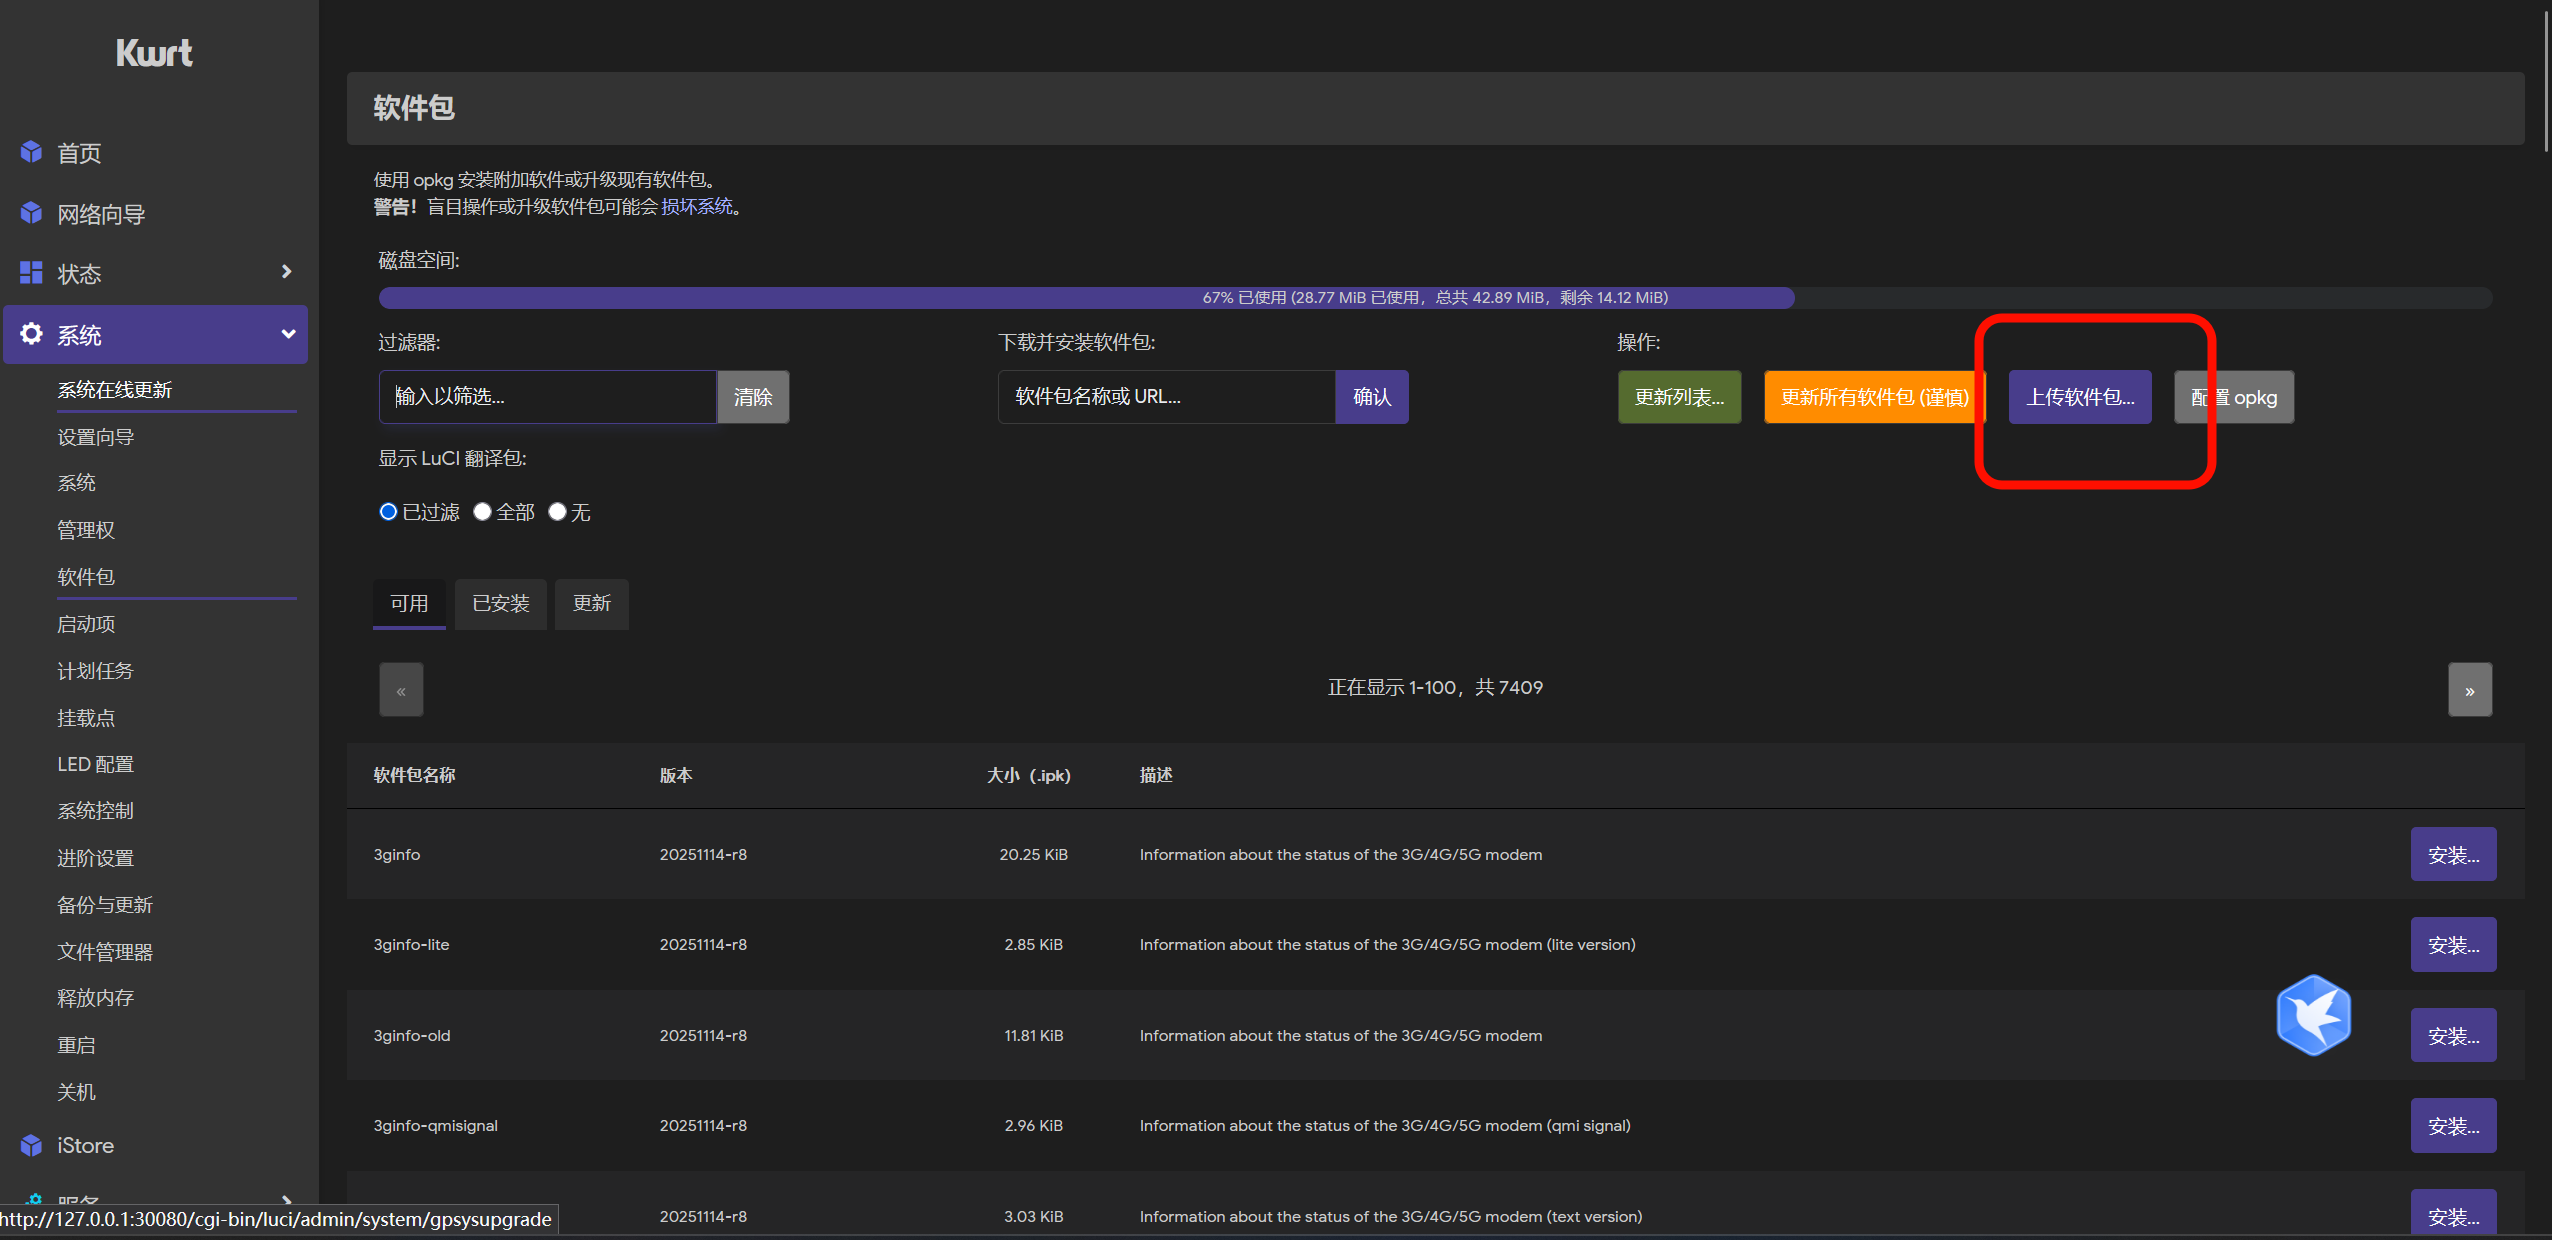Open the 损坏系统 warning link
2552x1240 pixels.
(x=697, y=207)
